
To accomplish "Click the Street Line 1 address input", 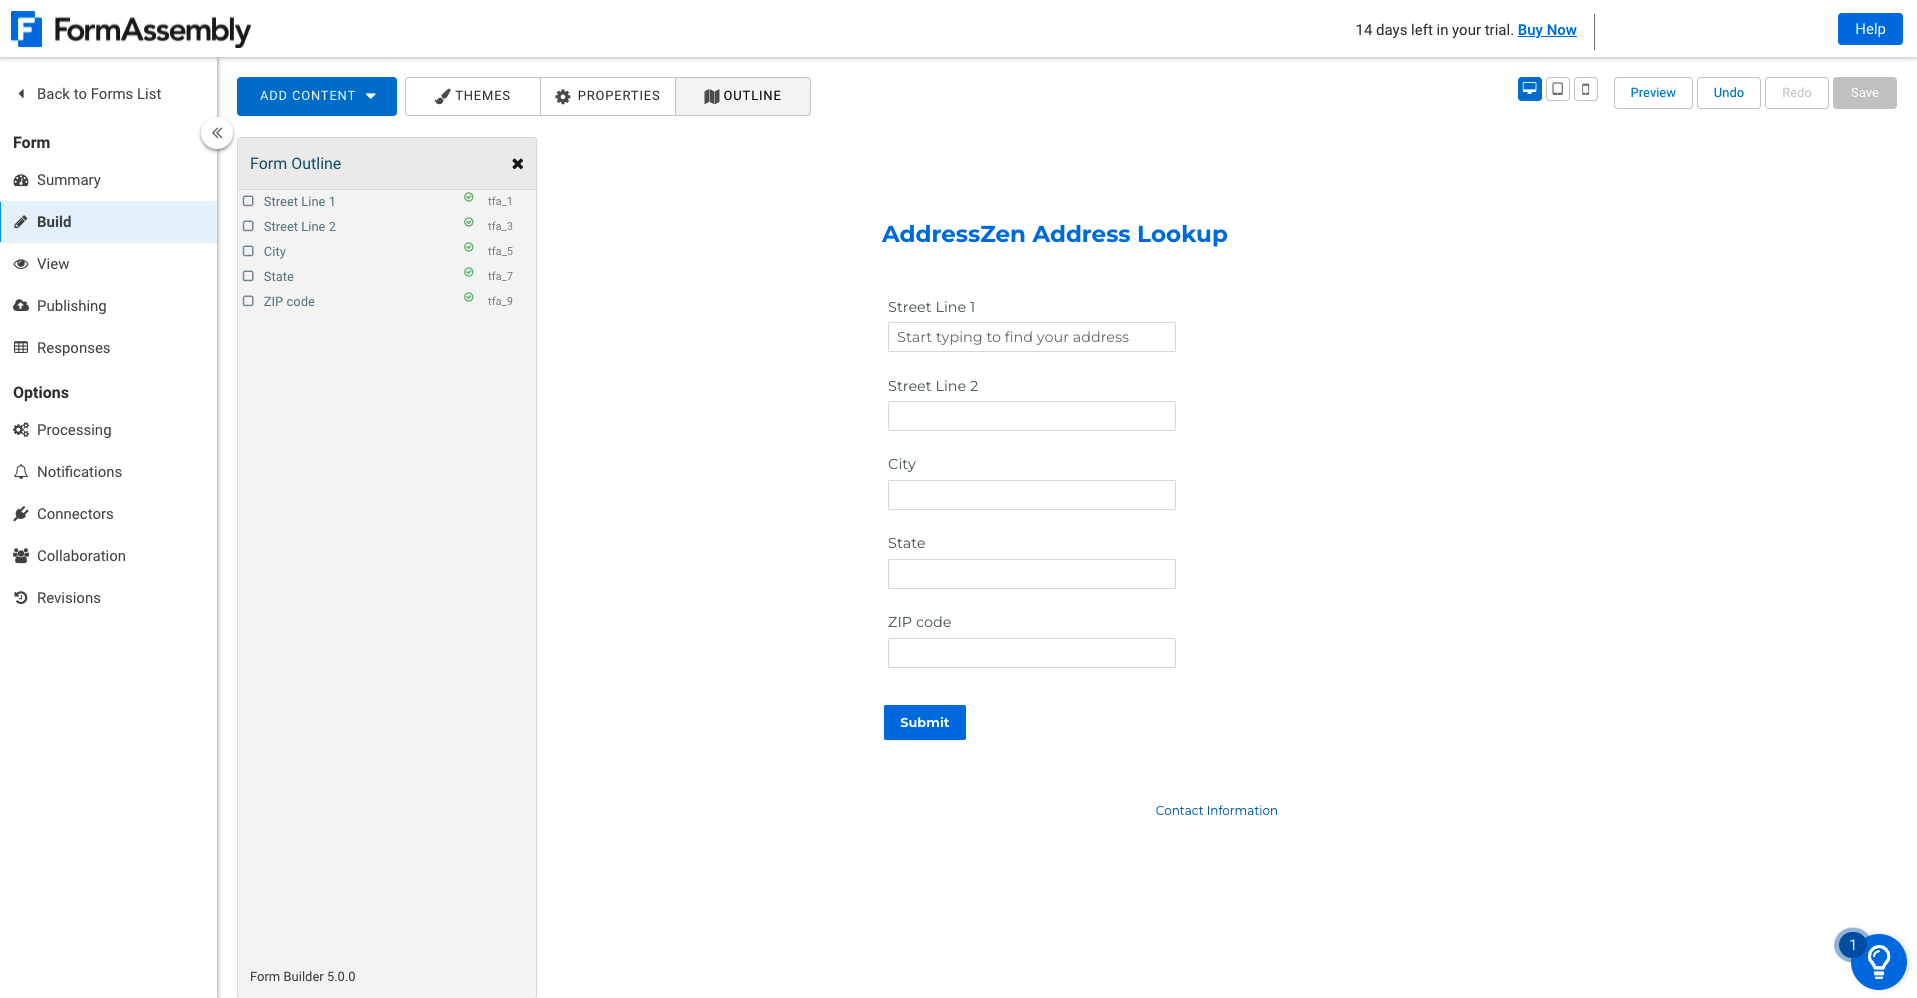I will click(1031, 337).
